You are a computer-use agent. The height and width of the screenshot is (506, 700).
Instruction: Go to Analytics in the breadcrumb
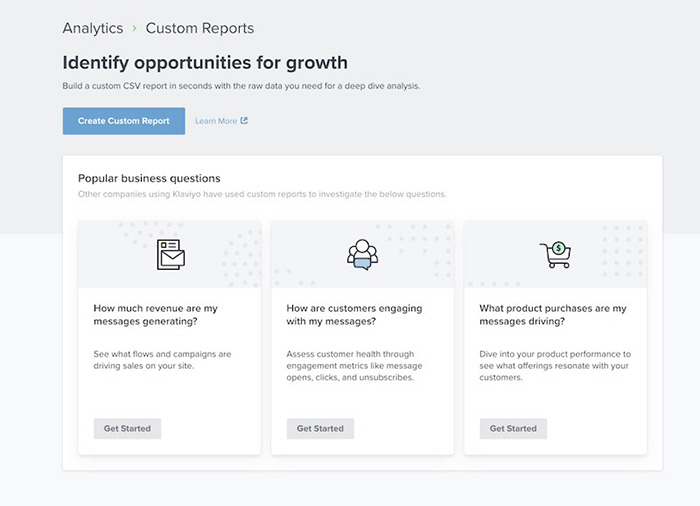(x=93, y=28)
